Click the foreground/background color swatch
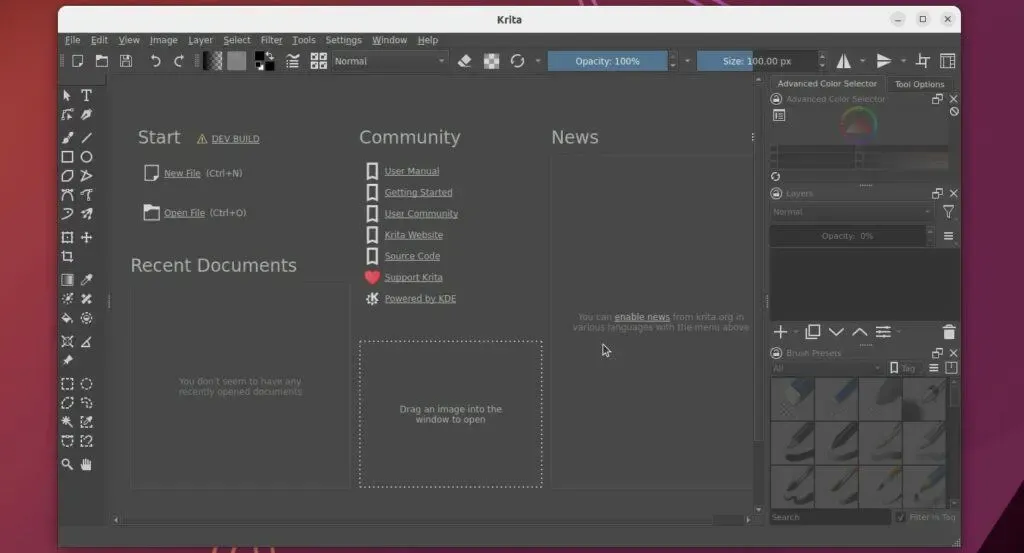Screen dimensions: 1024x553 pos(264,61)
